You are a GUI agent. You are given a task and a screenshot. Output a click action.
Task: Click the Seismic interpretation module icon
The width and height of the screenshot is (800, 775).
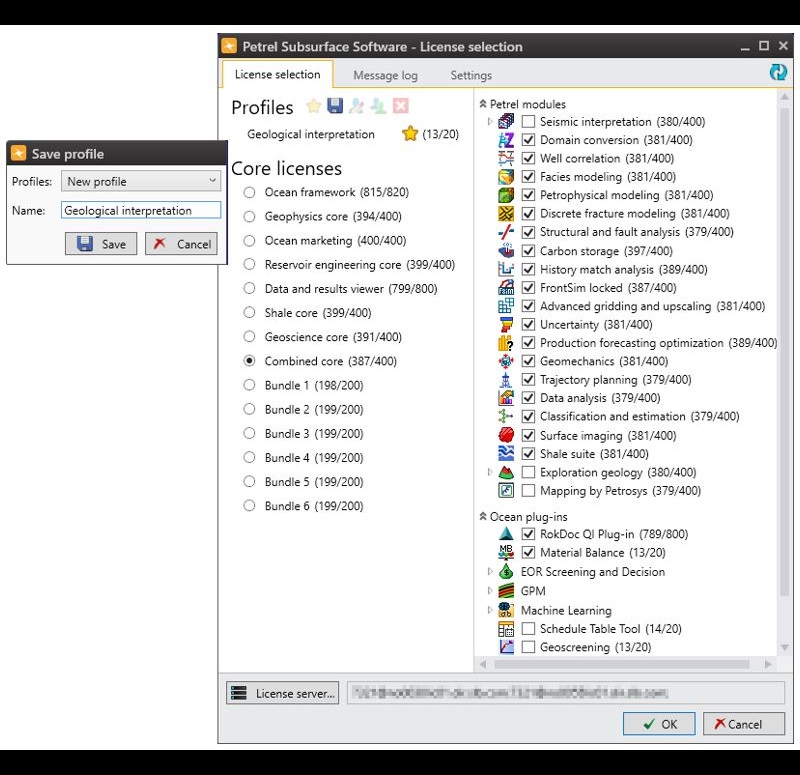[x=506, y=121]
